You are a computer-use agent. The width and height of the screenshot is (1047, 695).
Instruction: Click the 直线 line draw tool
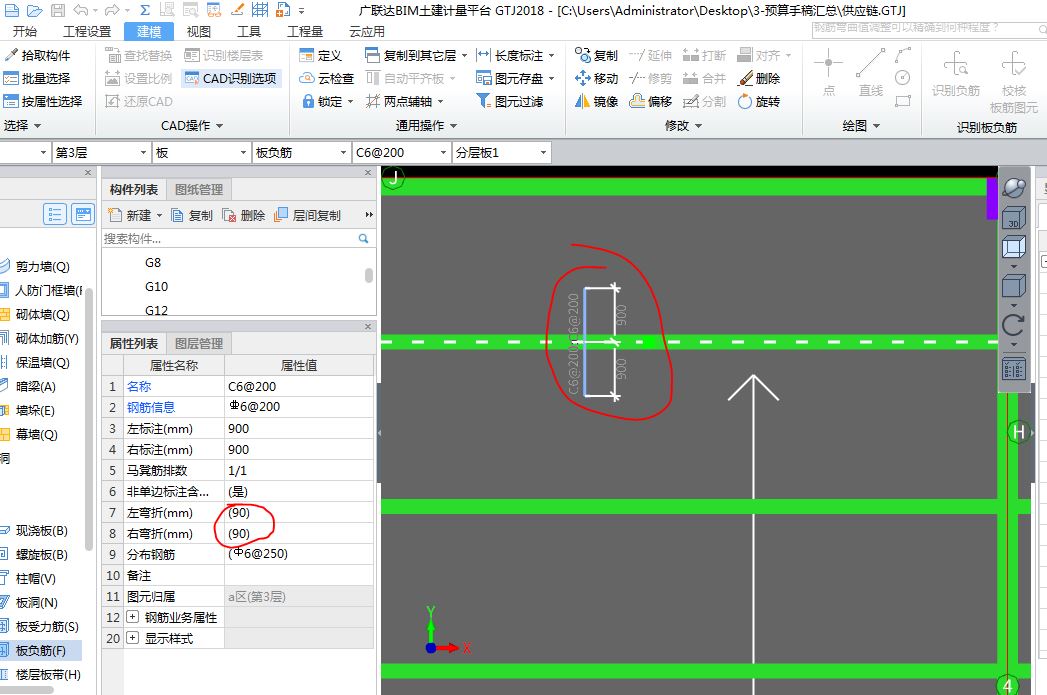(x=871, y=73)
